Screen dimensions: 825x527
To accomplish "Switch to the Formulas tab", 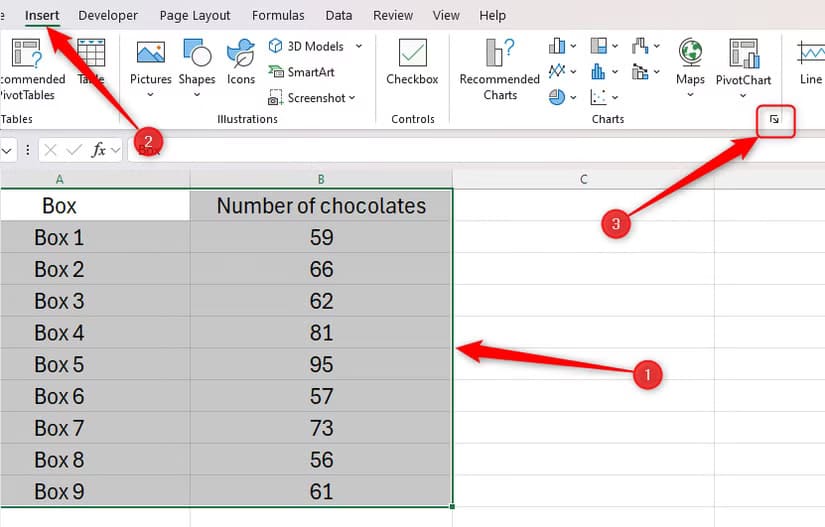I will (x=278, y=16).
